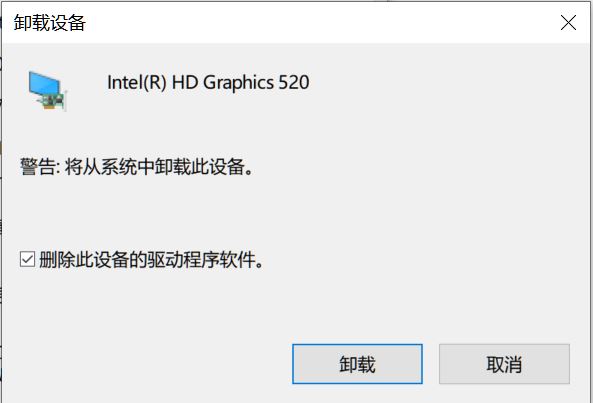
Task: Click the 驱动程序软件 checkbox caption
Action: click(151, 260)
